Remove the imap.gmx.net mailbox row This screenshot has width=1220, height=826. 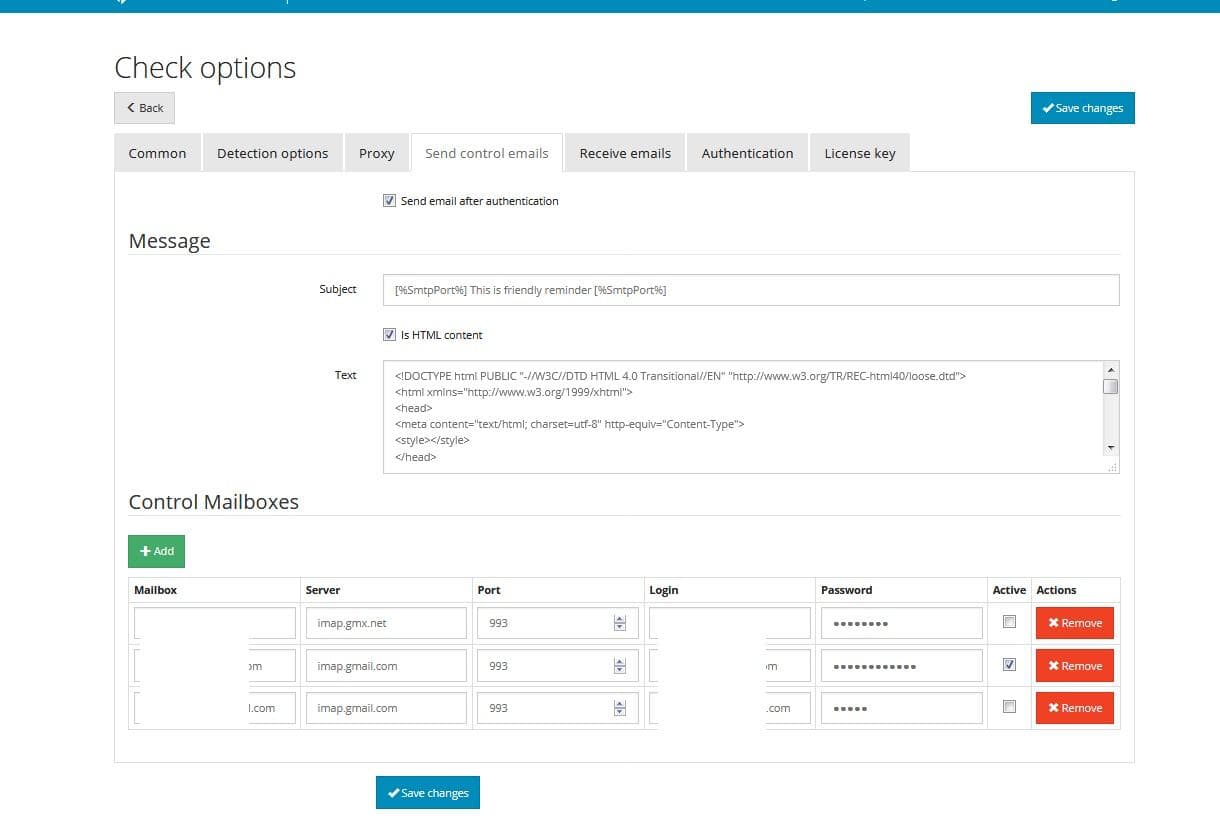pos(1074,623)
